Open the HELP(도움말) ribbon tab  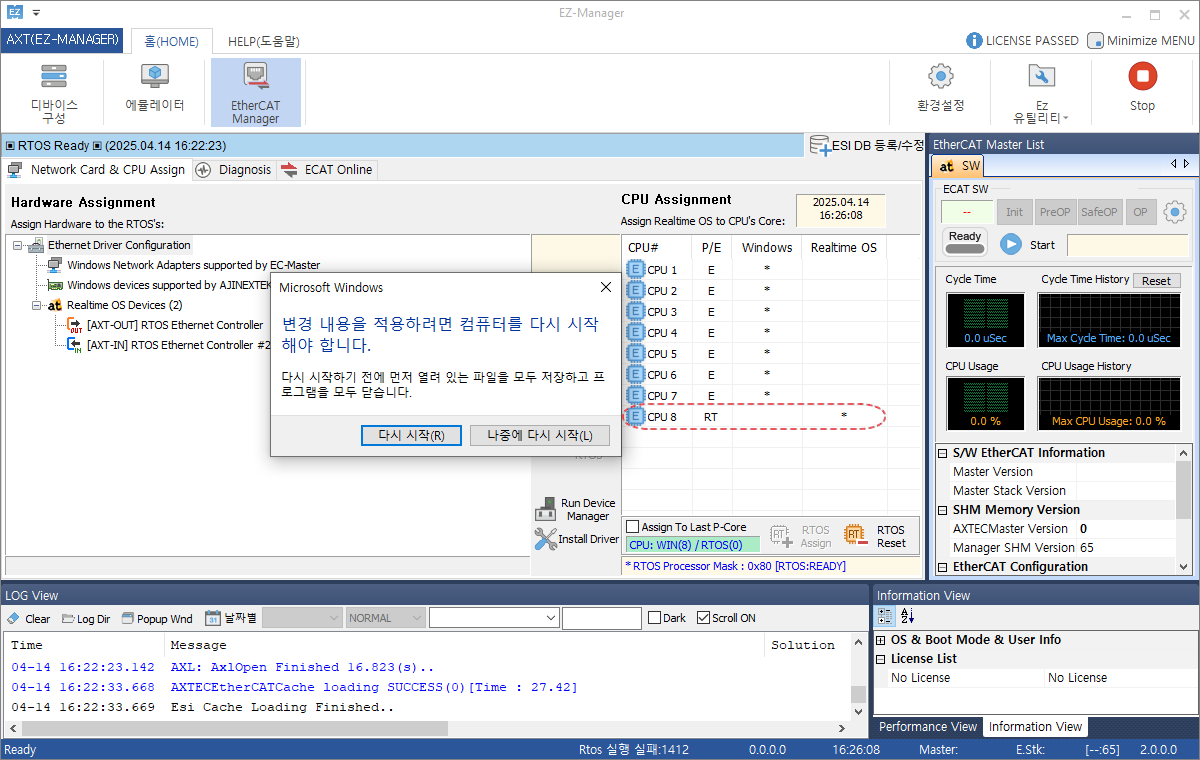click(x=263, y=42)
